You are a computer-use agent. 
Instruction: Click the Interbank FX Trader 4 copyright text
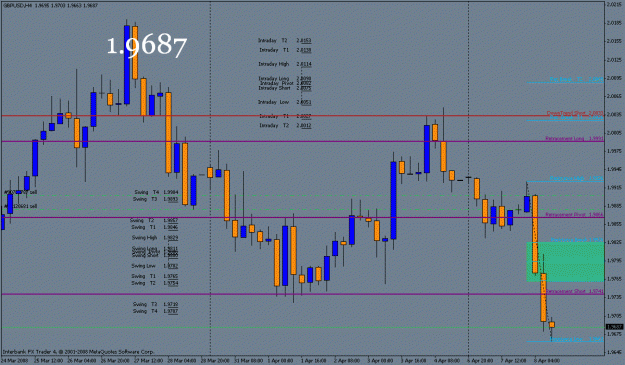pos(79,352)
